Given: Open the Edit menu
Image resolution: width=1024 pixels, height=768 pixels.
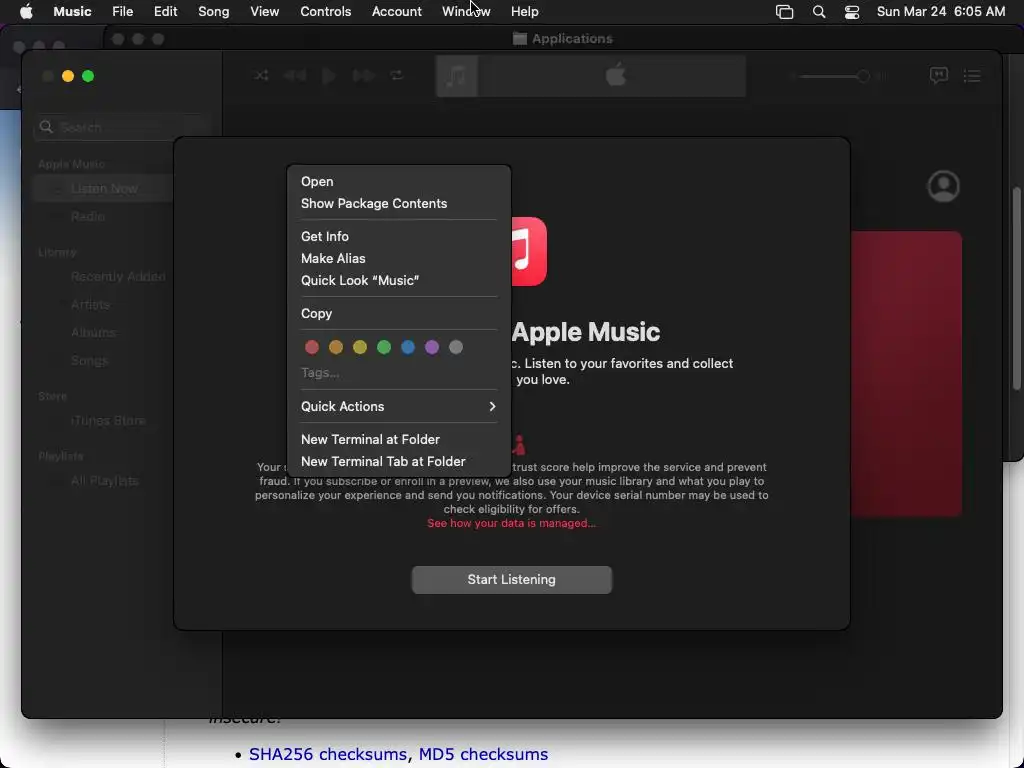Looking at the screenshot, I should coord(165,11).
